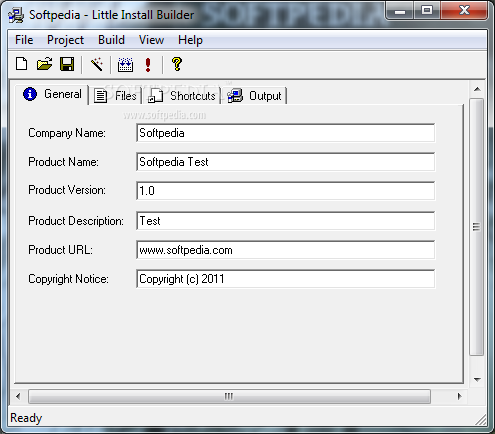Click the 'Product Description:' label
Image resolution: width=495 pixels, height=434 pixels.
point(76,221)
